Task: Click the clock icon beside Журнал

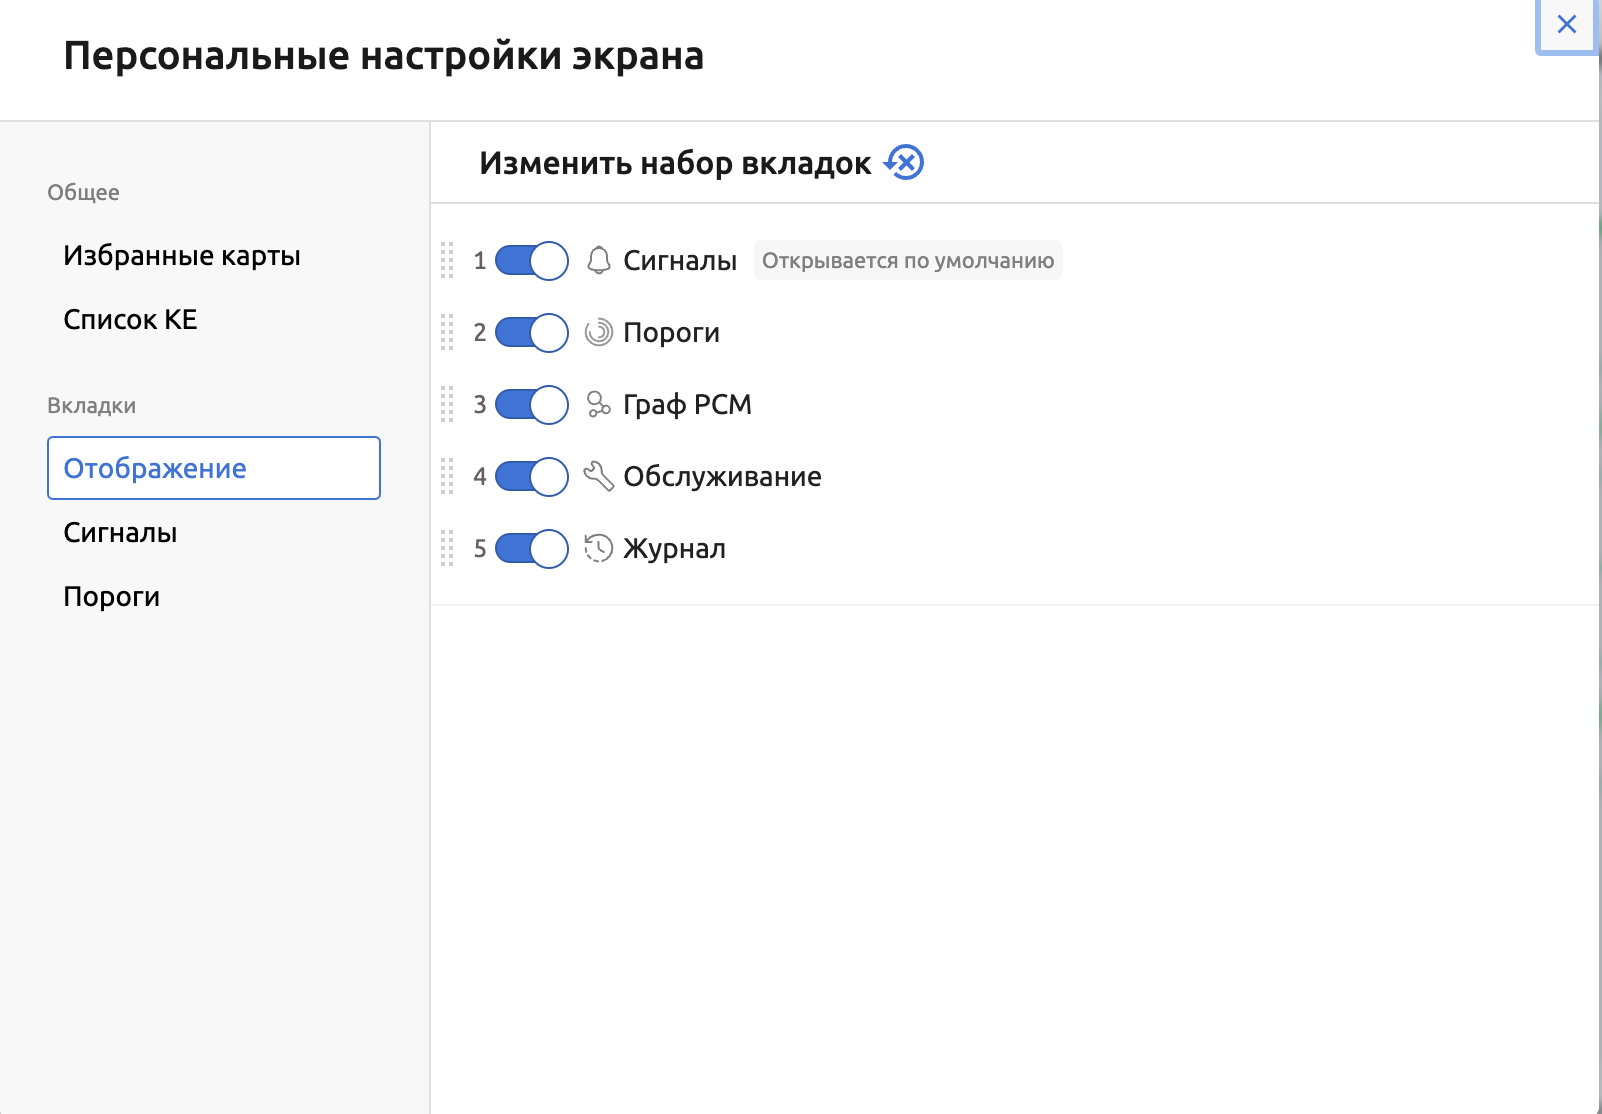Action: click(x=599, y=548)
